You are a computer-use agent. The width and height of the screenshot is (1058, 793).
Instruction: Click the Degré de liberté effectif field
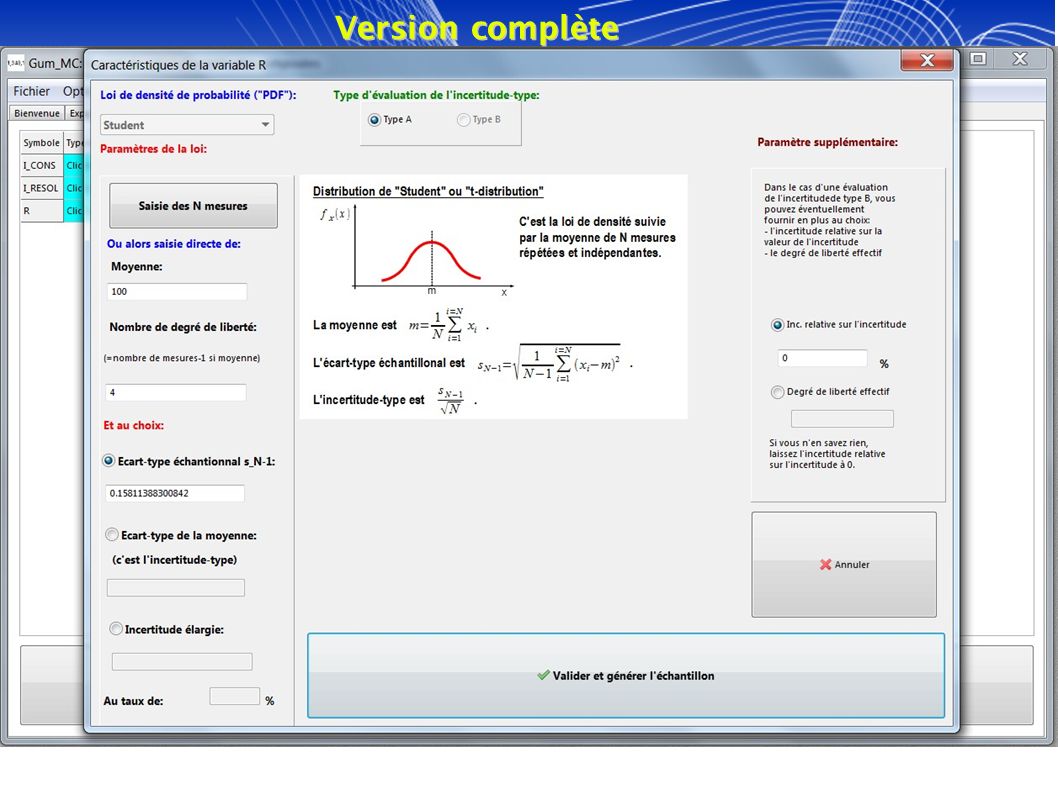842,419
